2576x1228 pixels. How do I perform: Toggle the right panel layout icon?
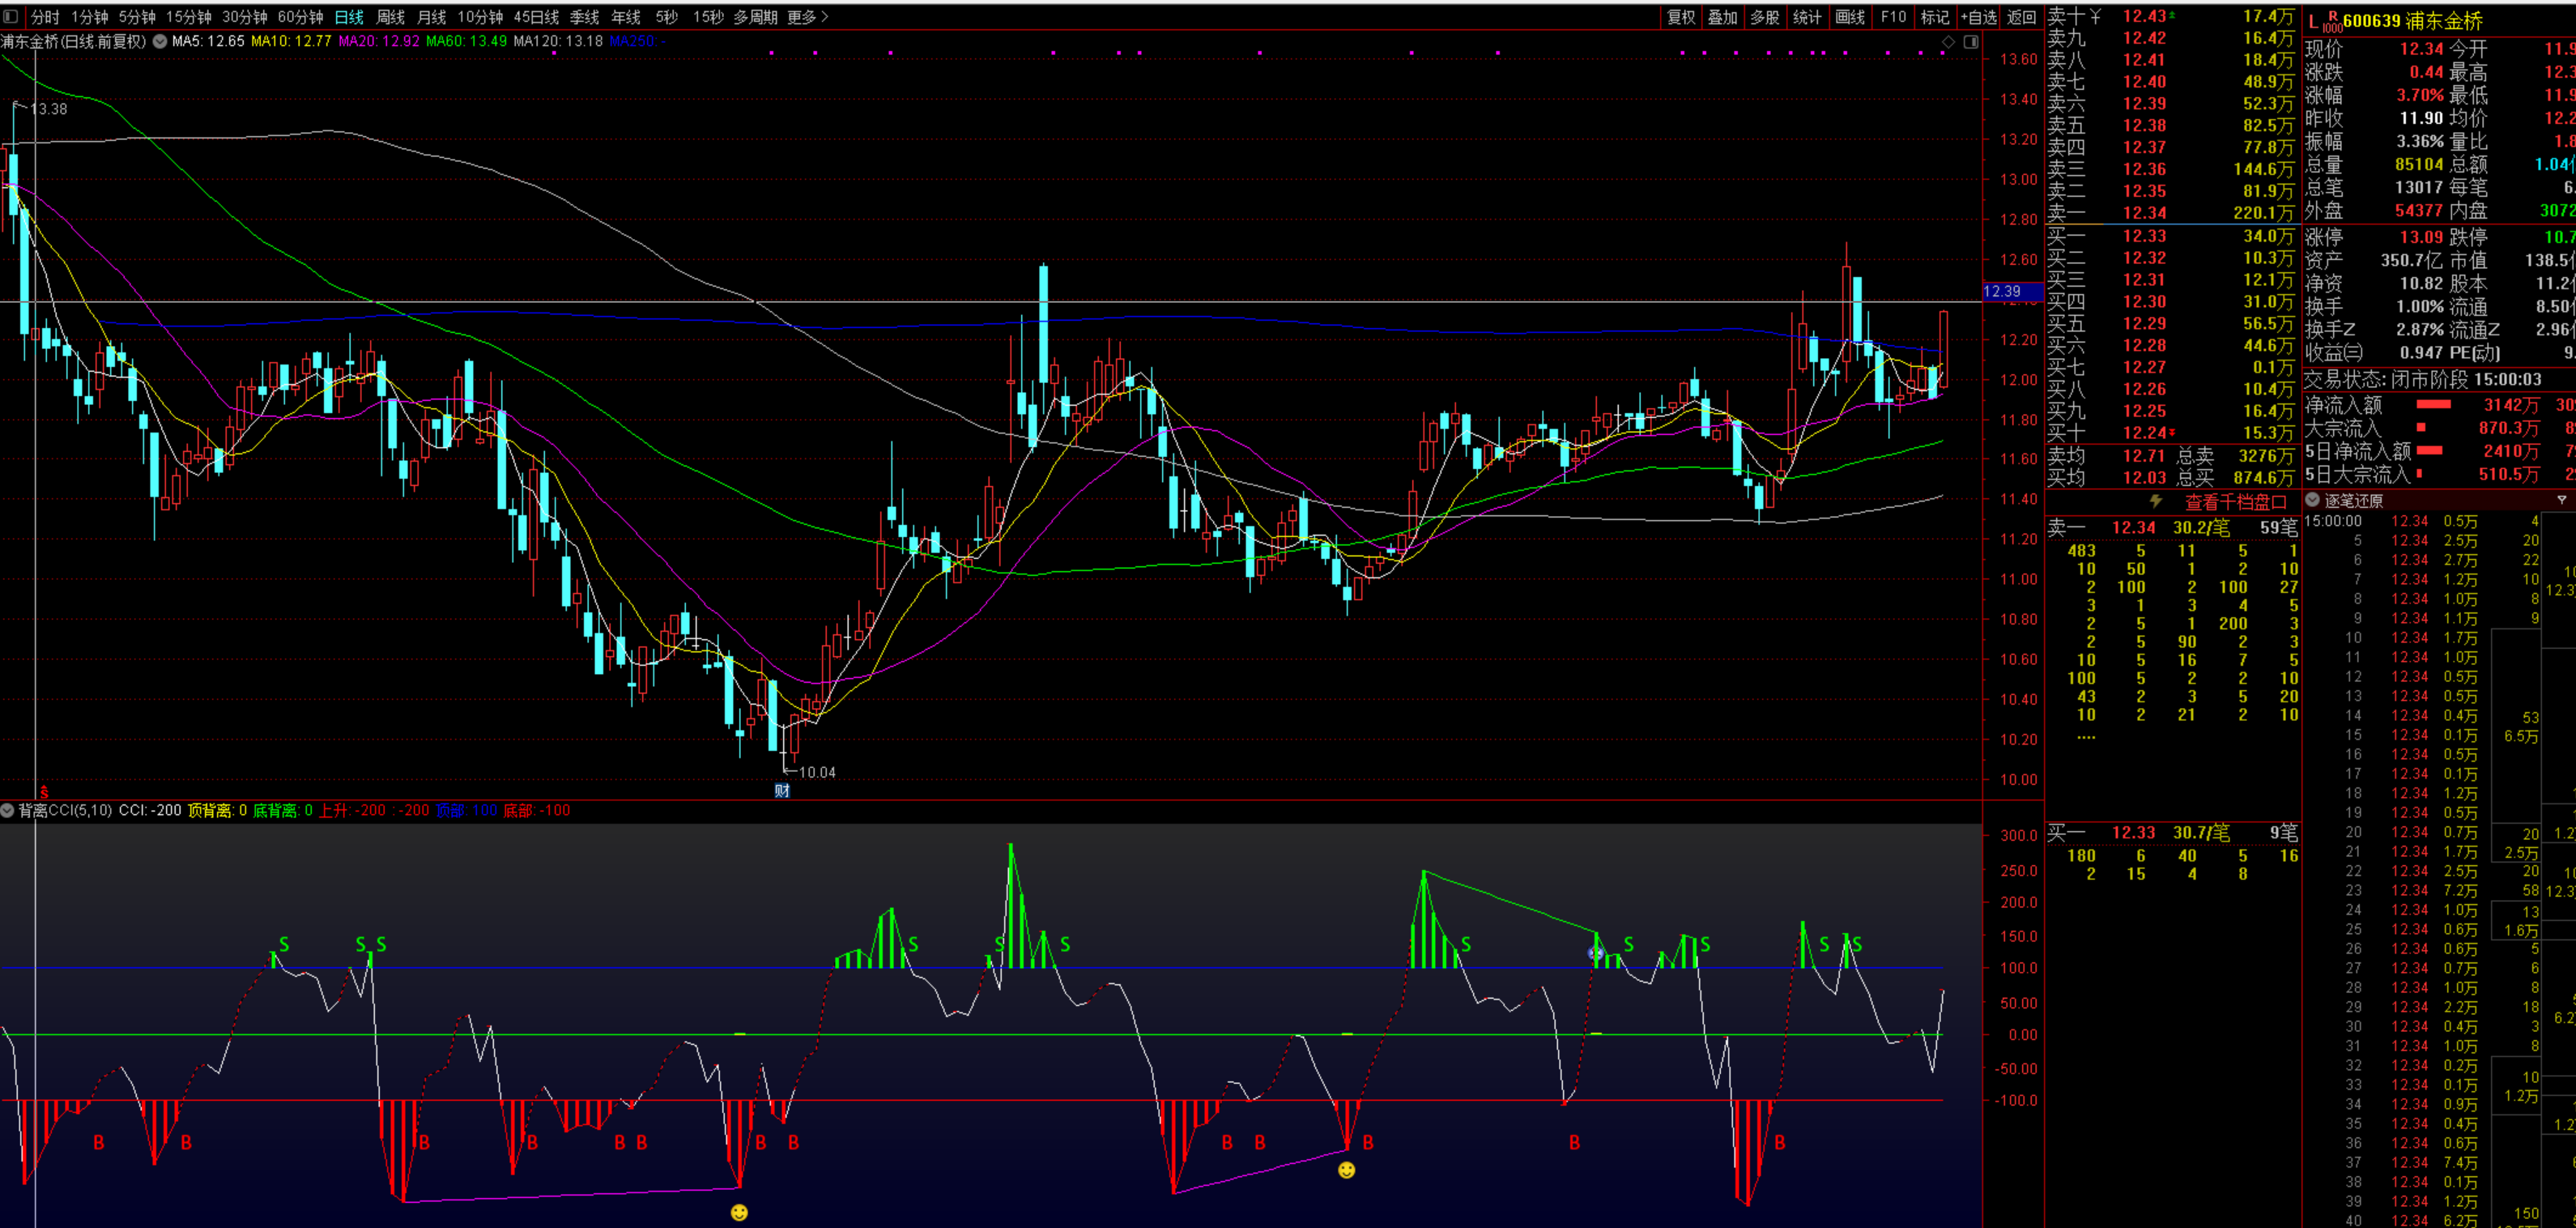click(x=1970, y=41)
